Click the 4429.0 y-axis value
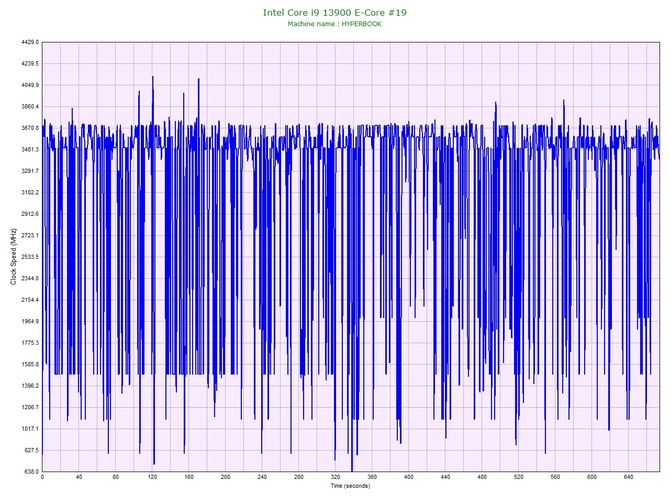Image resolution: width=670 pixels, height=503 pixels. click(x=30, y=42)
